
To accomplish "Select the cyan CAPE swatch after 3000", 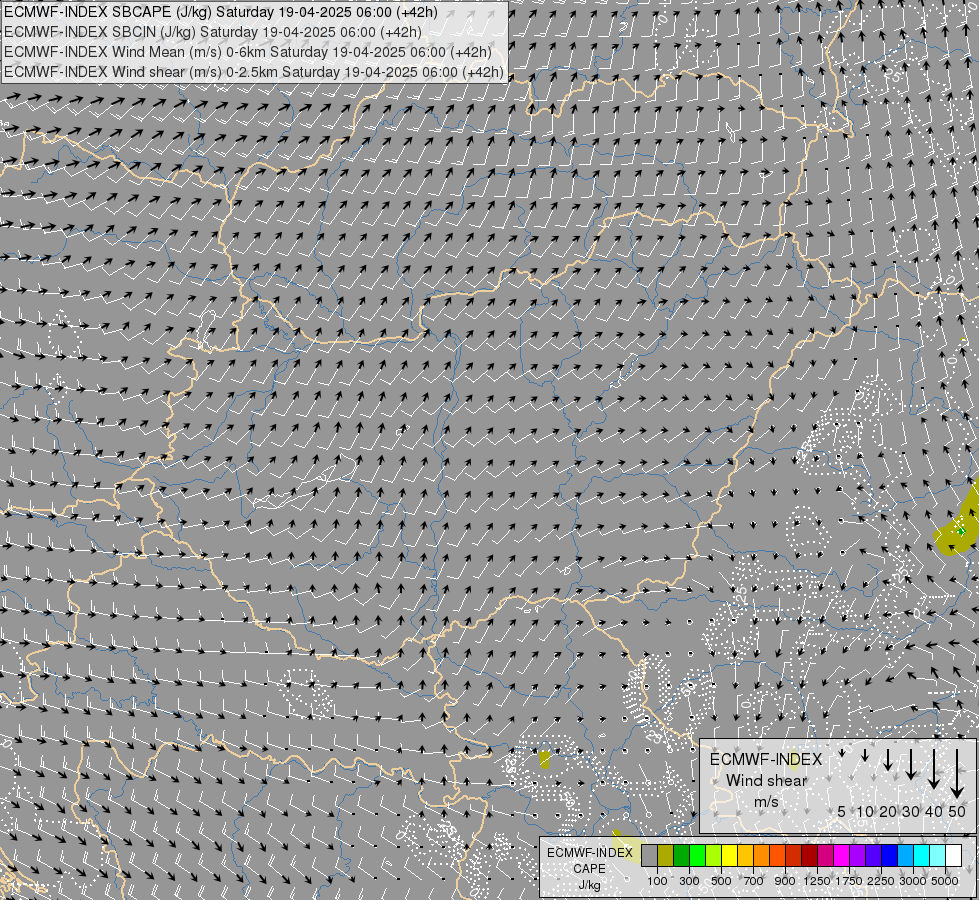I will coord(922,856).
